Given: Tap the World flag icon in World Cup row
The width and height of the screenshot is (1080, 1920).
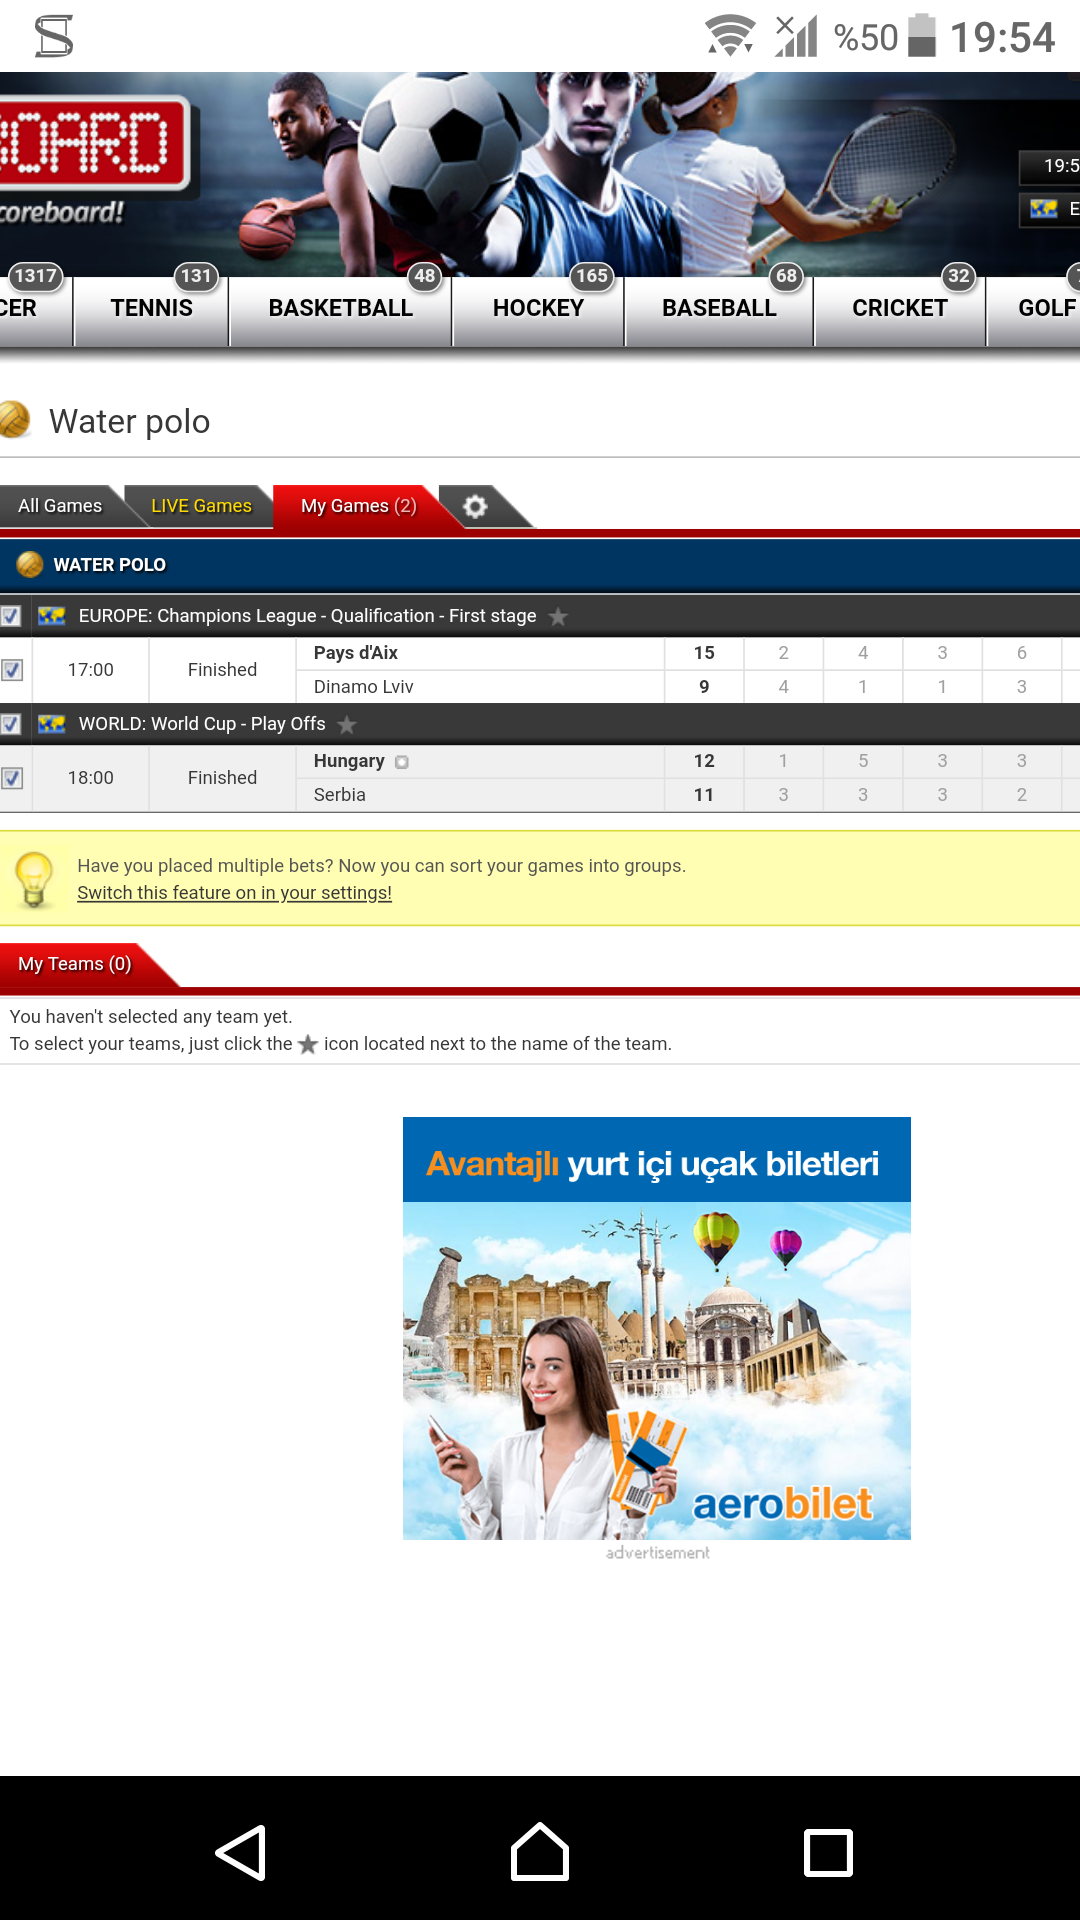Looking at the screenshot, I should (x=52, y=724).
